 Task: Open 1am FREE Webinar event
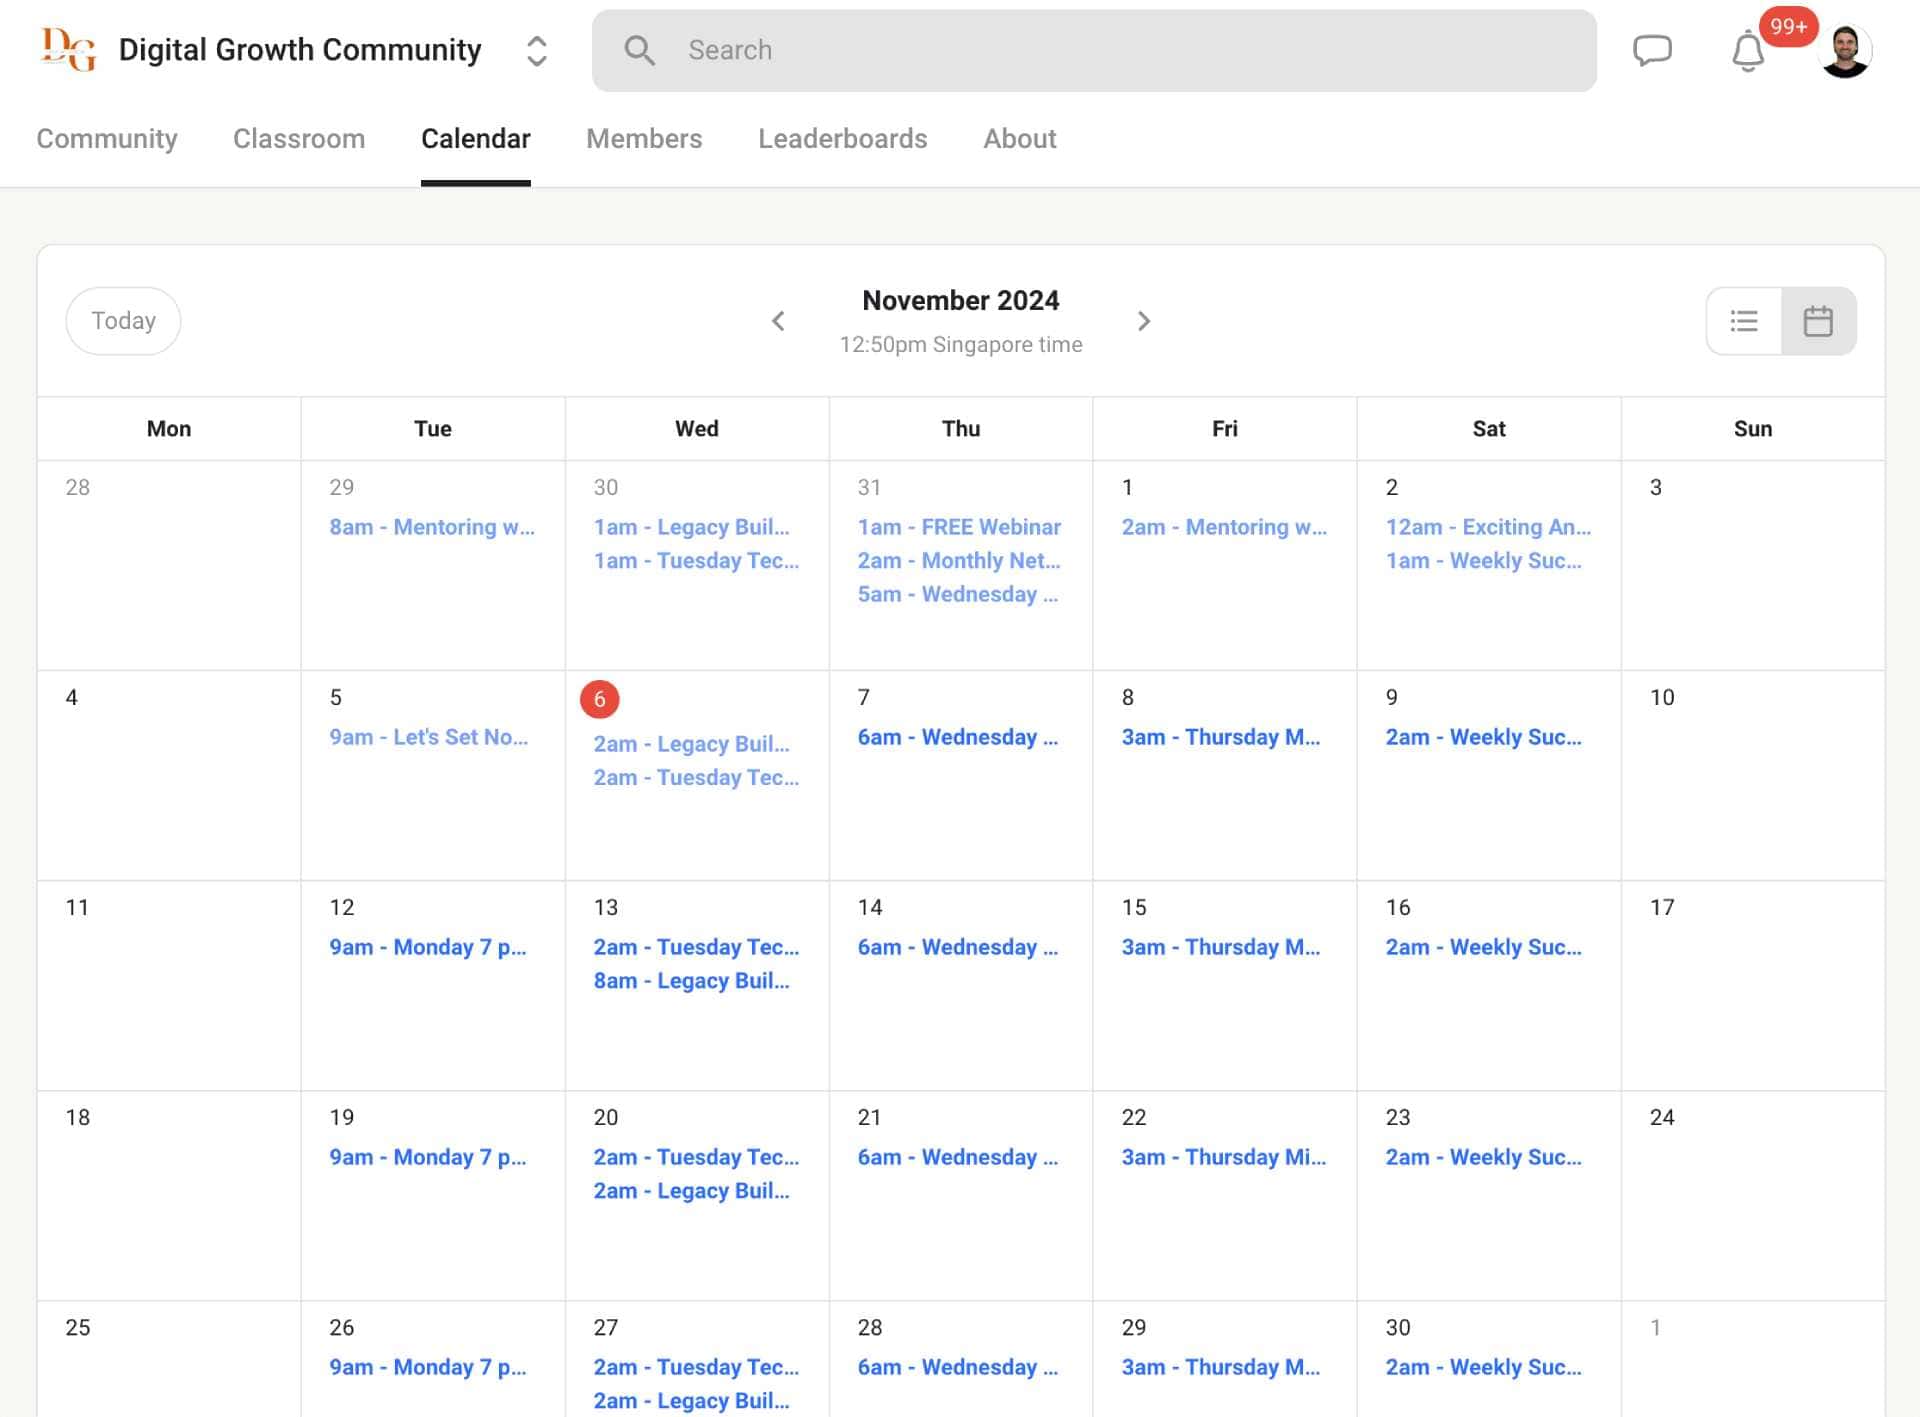(958, 527)
